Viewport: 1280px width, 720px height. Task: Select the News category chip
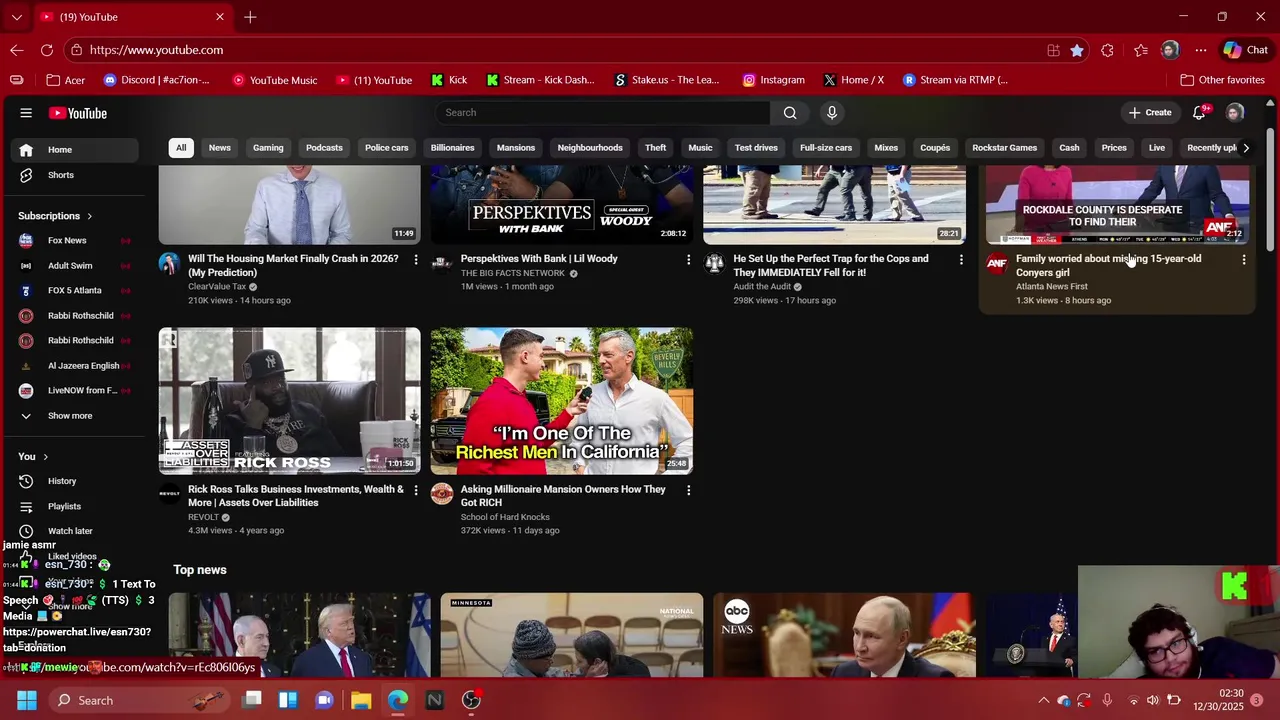[x=220, y=148]
